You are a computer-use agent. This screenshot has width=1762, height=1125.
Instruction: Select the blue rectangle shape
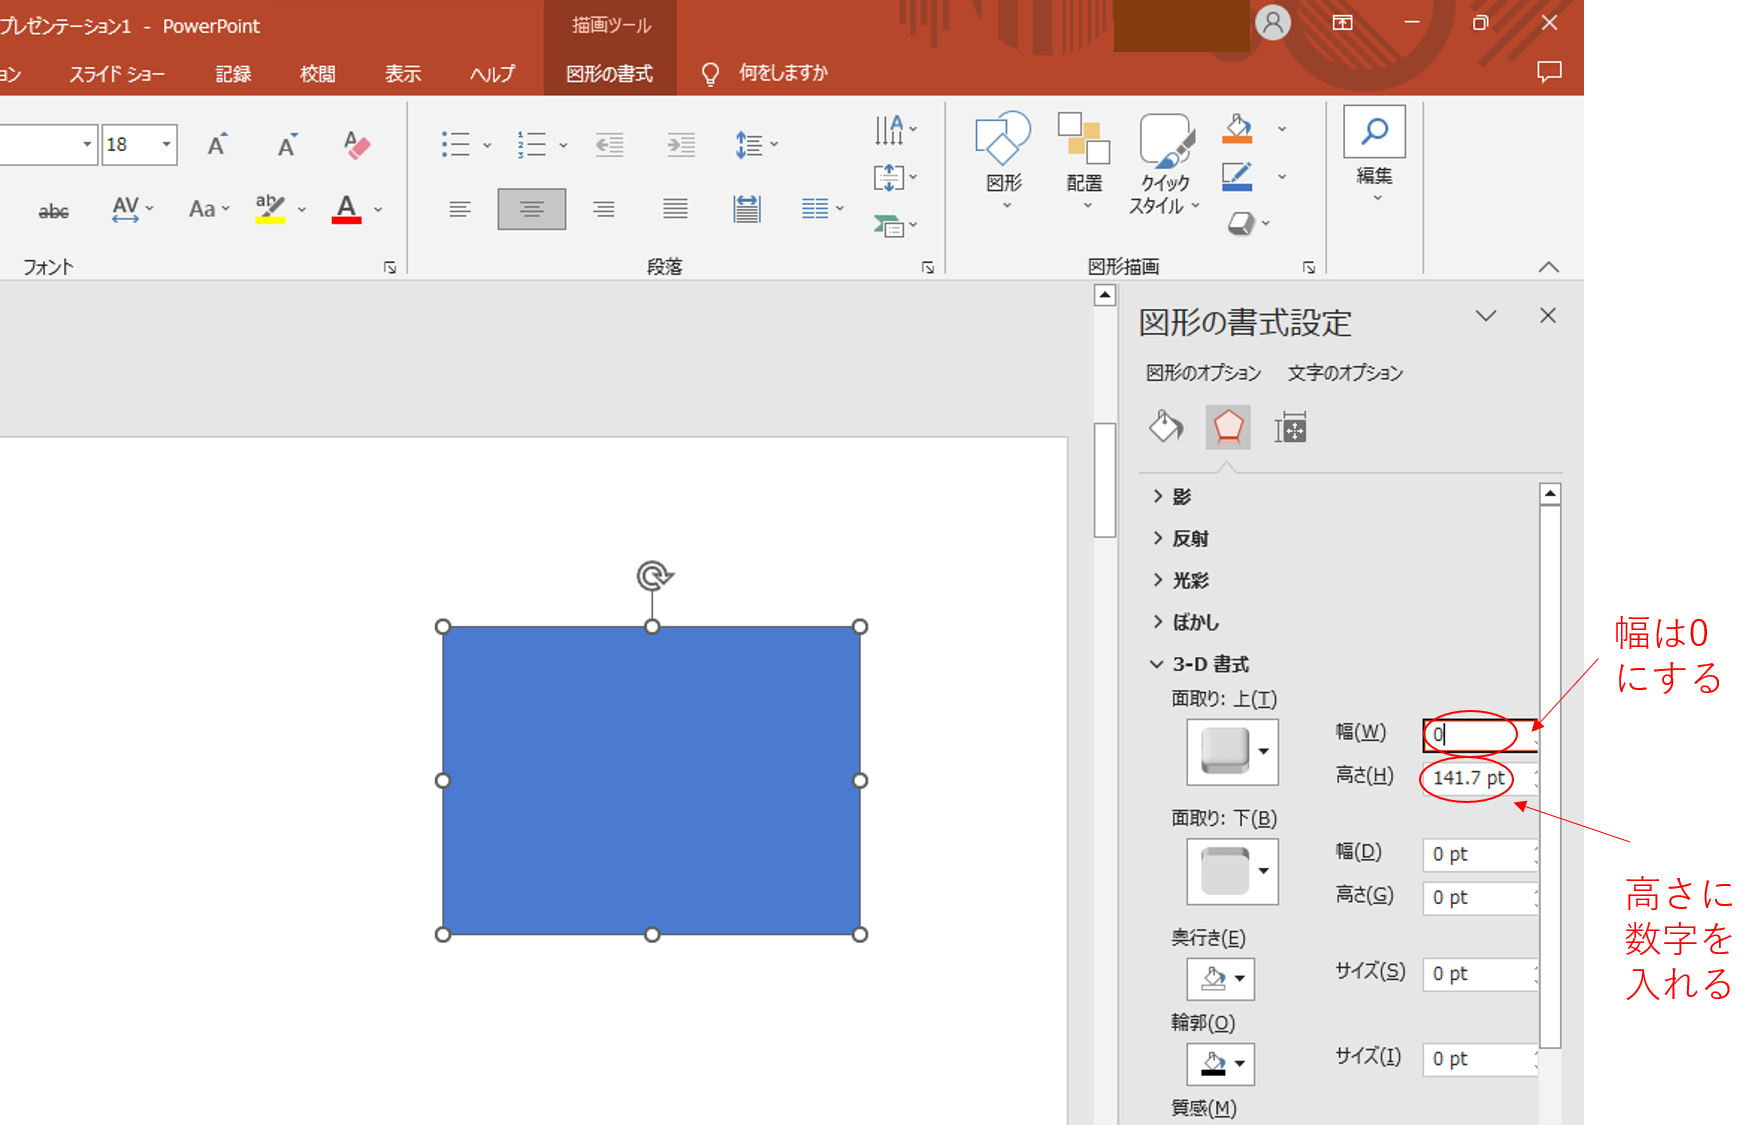click(x=652, y=780)
